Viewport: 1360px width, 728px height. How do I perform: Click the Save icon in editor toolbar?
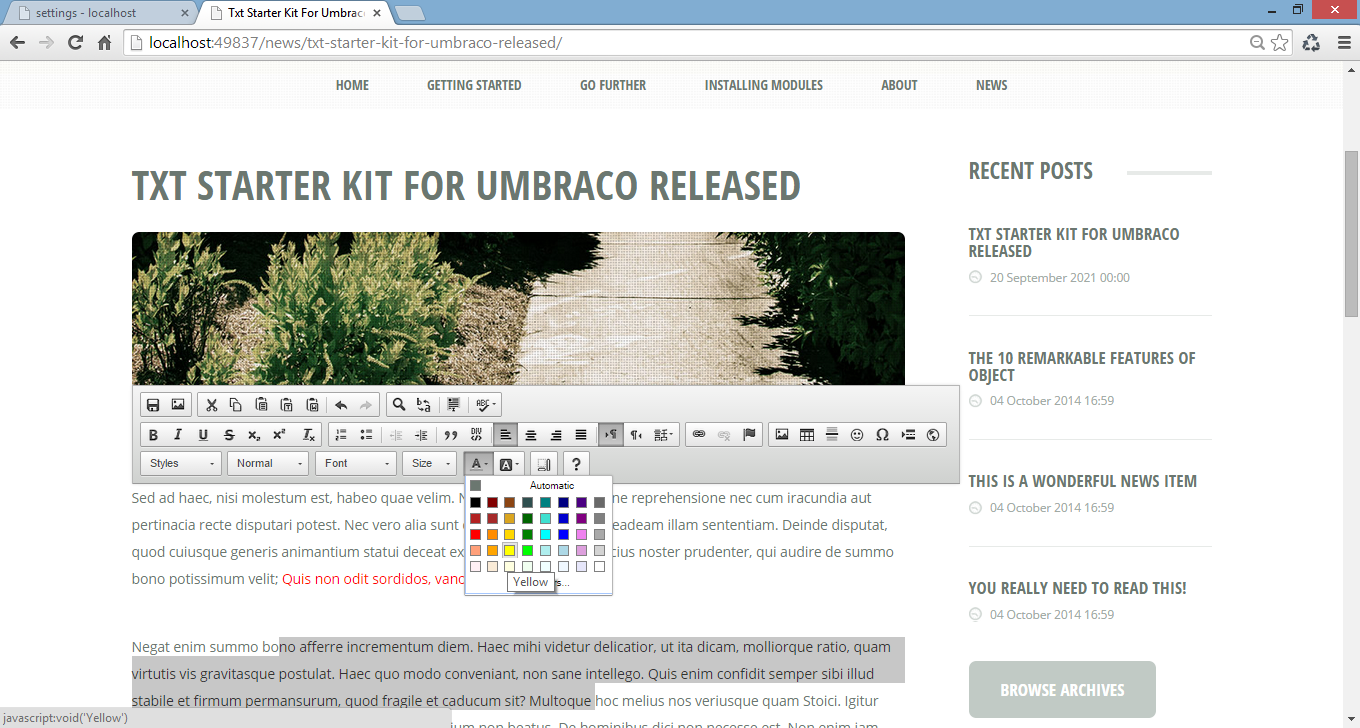[x=153, y=405]
